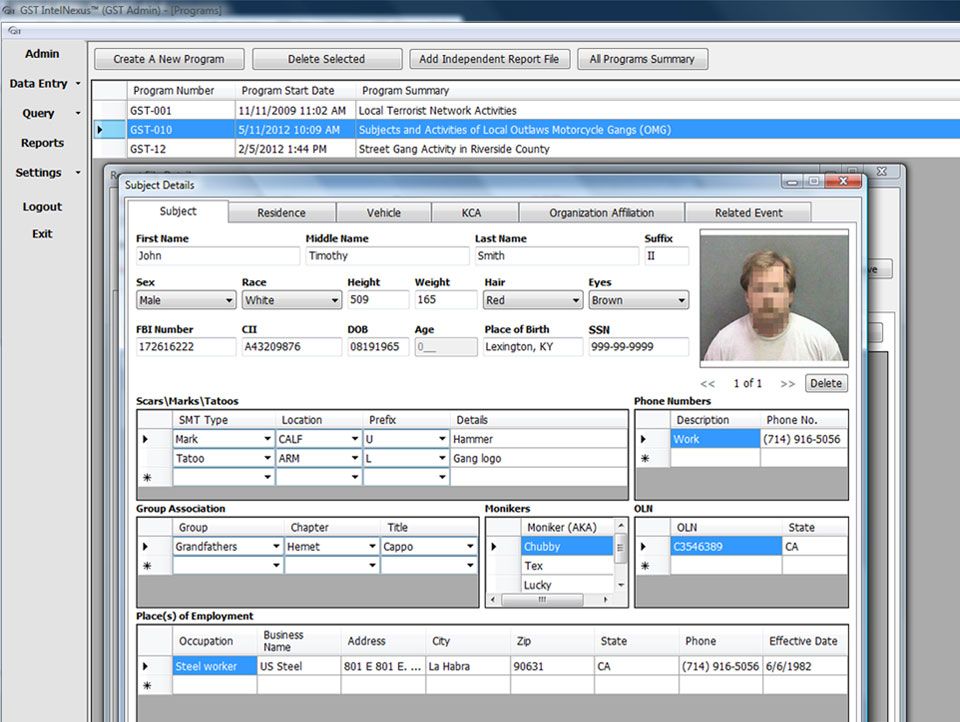Click the All Programs Summary button
Viewport: 960px width, 722px height.
tap(643, 59)
